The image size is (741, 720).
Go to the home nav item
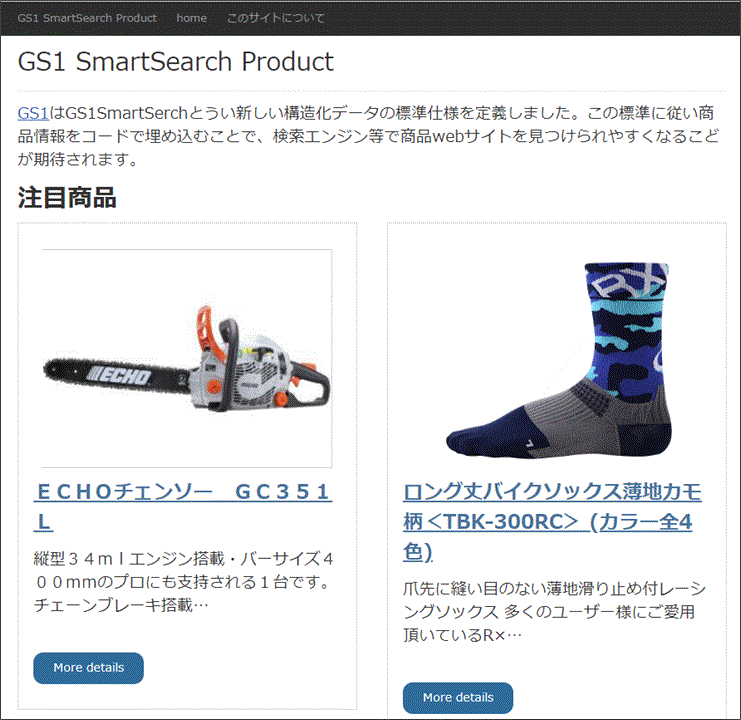pos(191,18)
